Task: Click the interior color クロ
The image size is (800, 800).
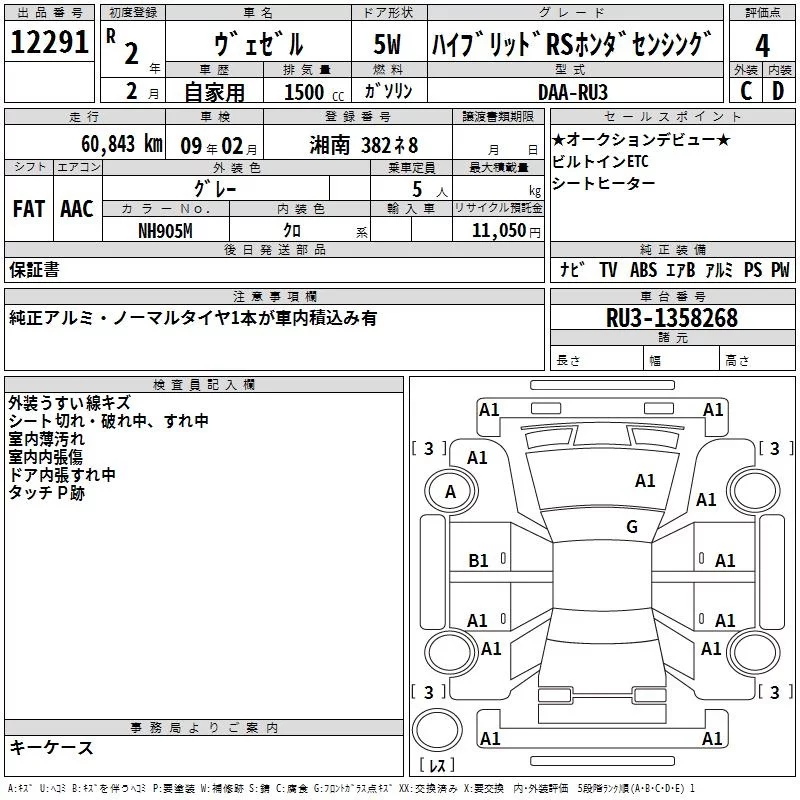Action: click(292, 231)
